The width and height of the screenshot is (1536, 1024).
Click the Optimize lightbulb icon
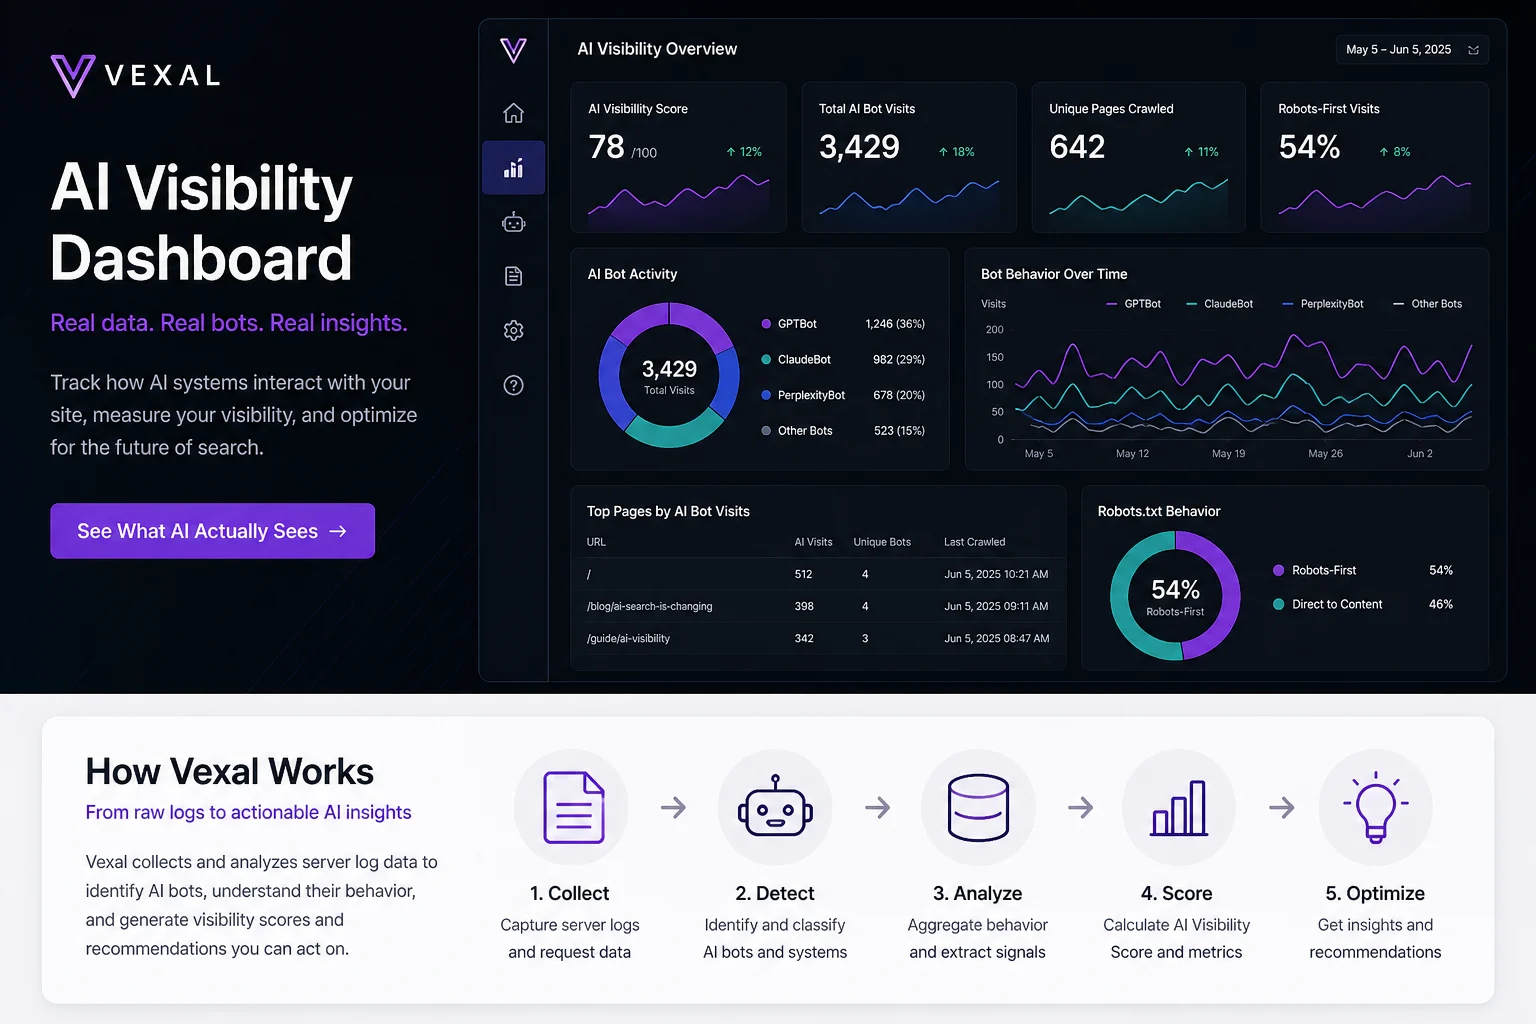pyautogui.click(x=1376, y=806)
